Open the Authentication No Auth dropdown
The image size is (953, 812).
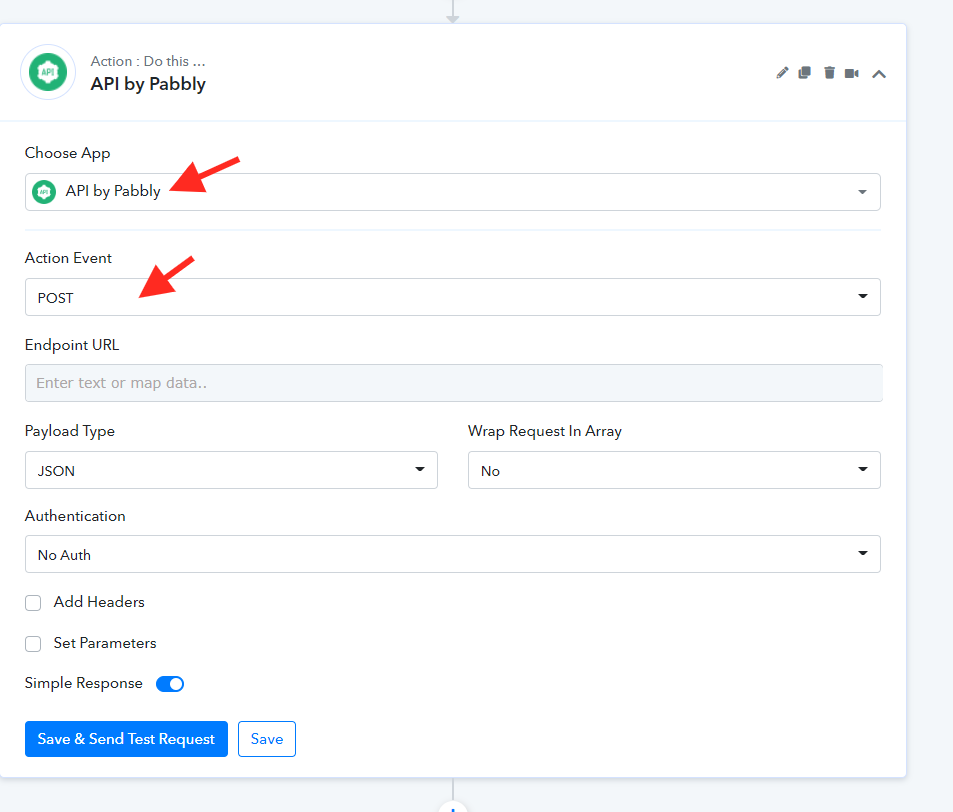453,554
